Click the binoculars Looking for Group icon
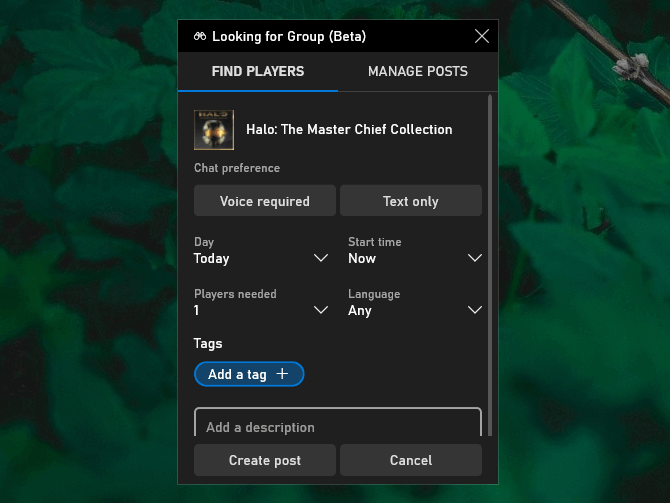The height and width of the screenshot is (503, 670). pos(200,36)
